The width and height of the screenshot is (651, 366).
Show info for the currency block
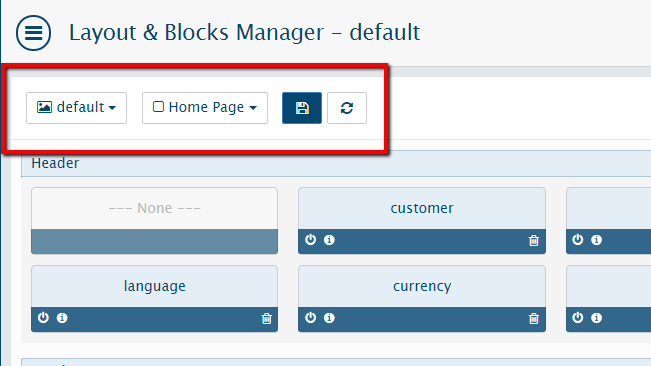(x=329, y=318)
